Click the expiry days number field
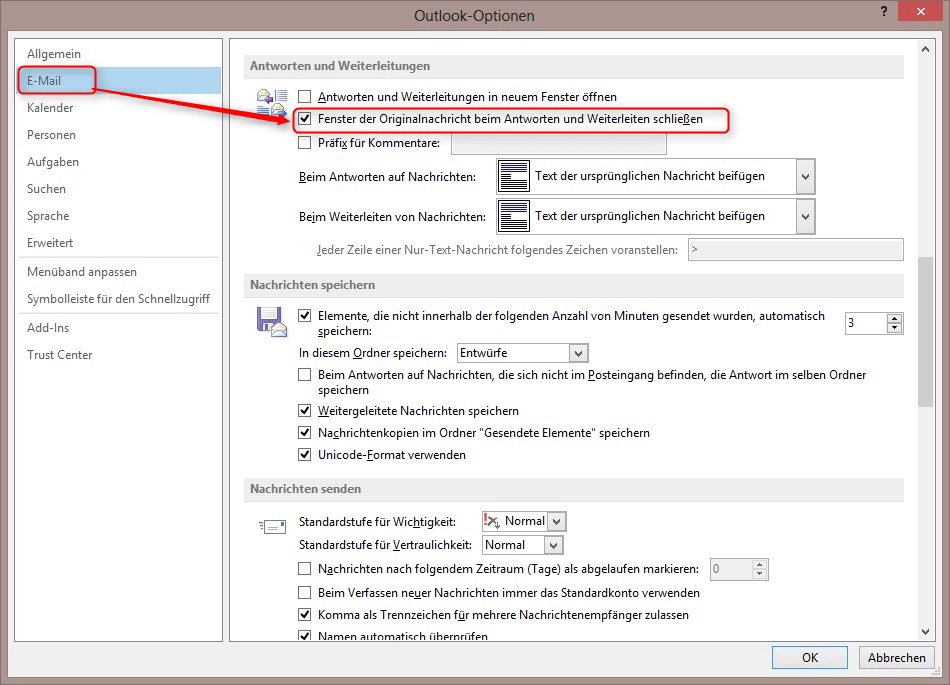 [731, 569]
